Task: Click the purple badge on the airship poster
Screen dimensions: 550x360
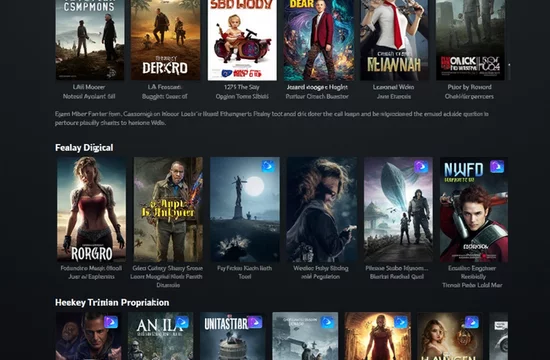Action: 421,167
